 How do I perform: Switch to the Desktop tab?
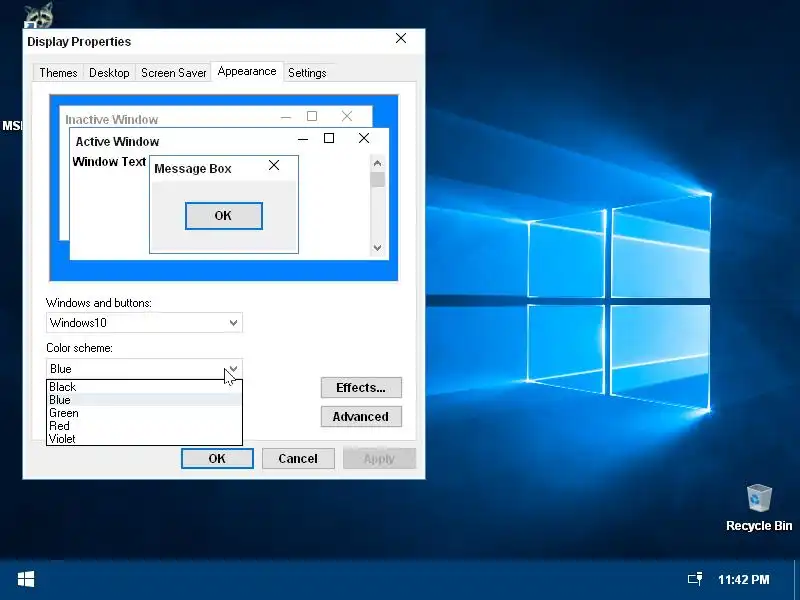click(x=109, y=73)
